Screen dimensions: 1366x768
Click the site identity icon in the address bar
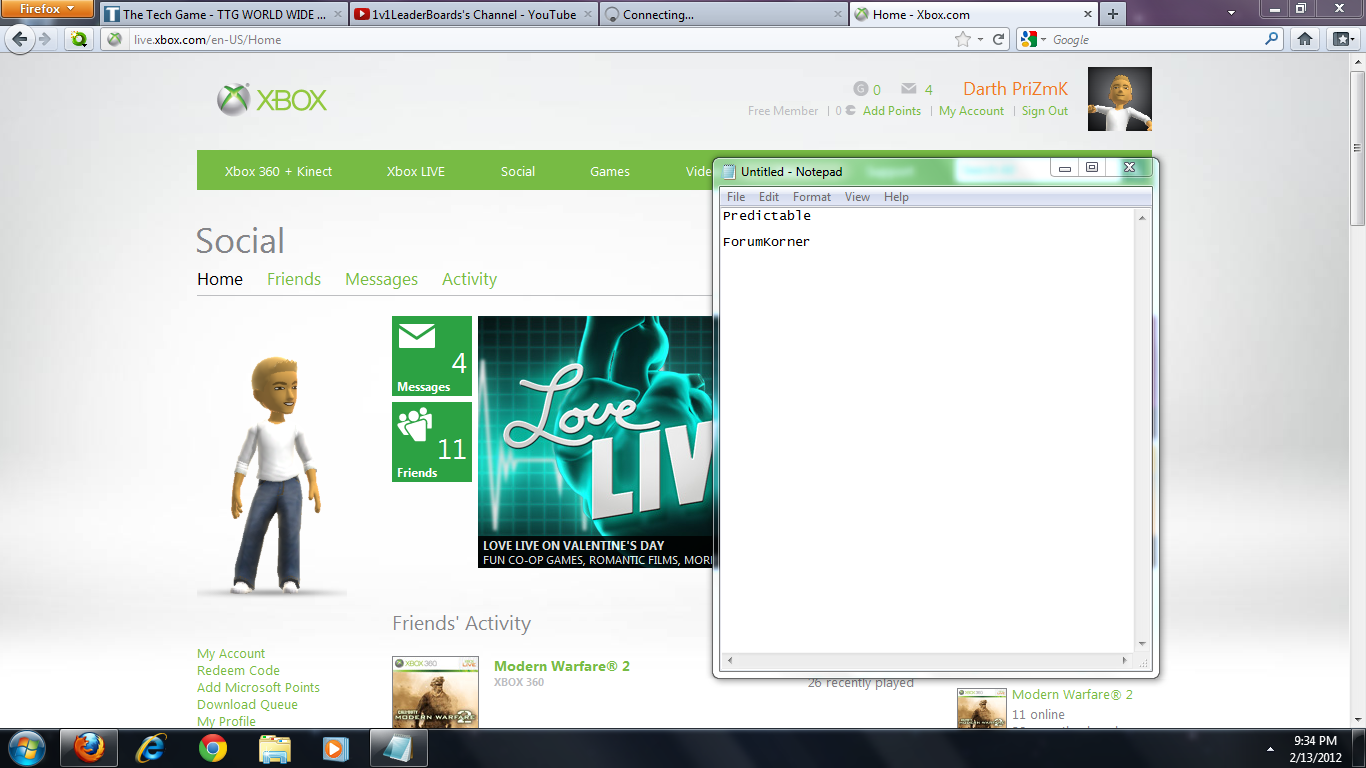pos(115,40)
